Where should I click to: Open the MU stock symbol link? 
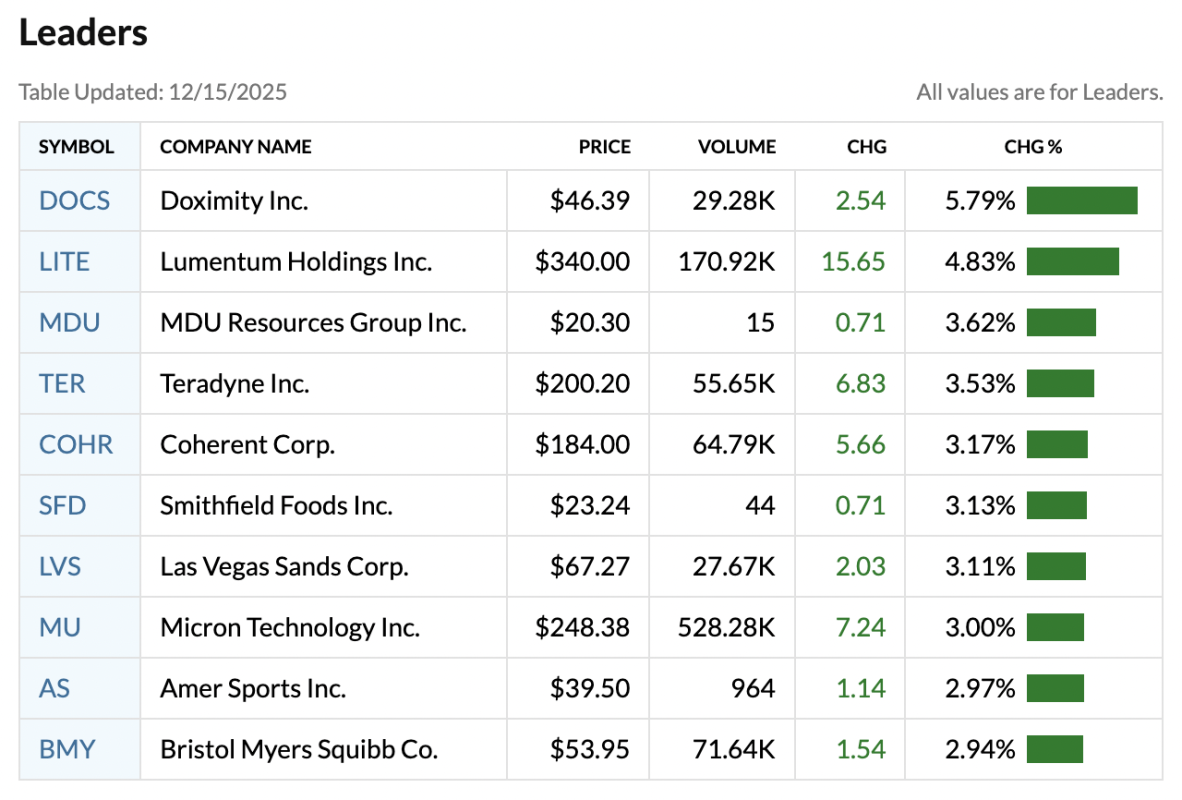tap(60, 628)
